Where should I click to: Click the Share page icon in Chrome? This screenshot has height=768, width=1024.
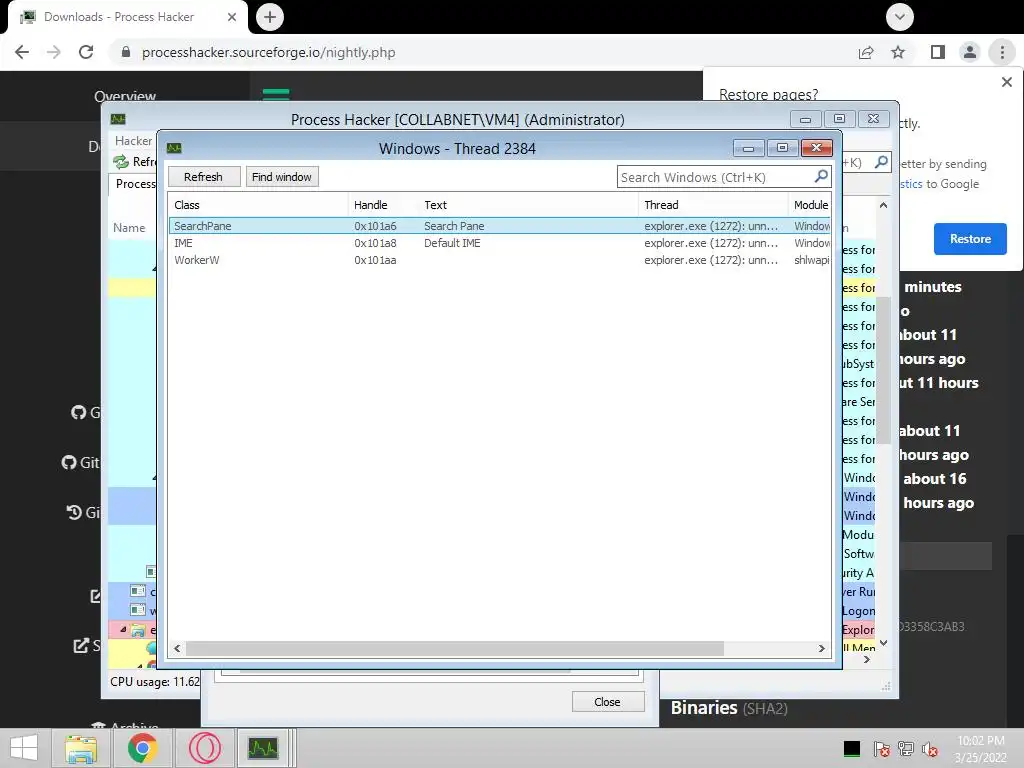(866, 52)
